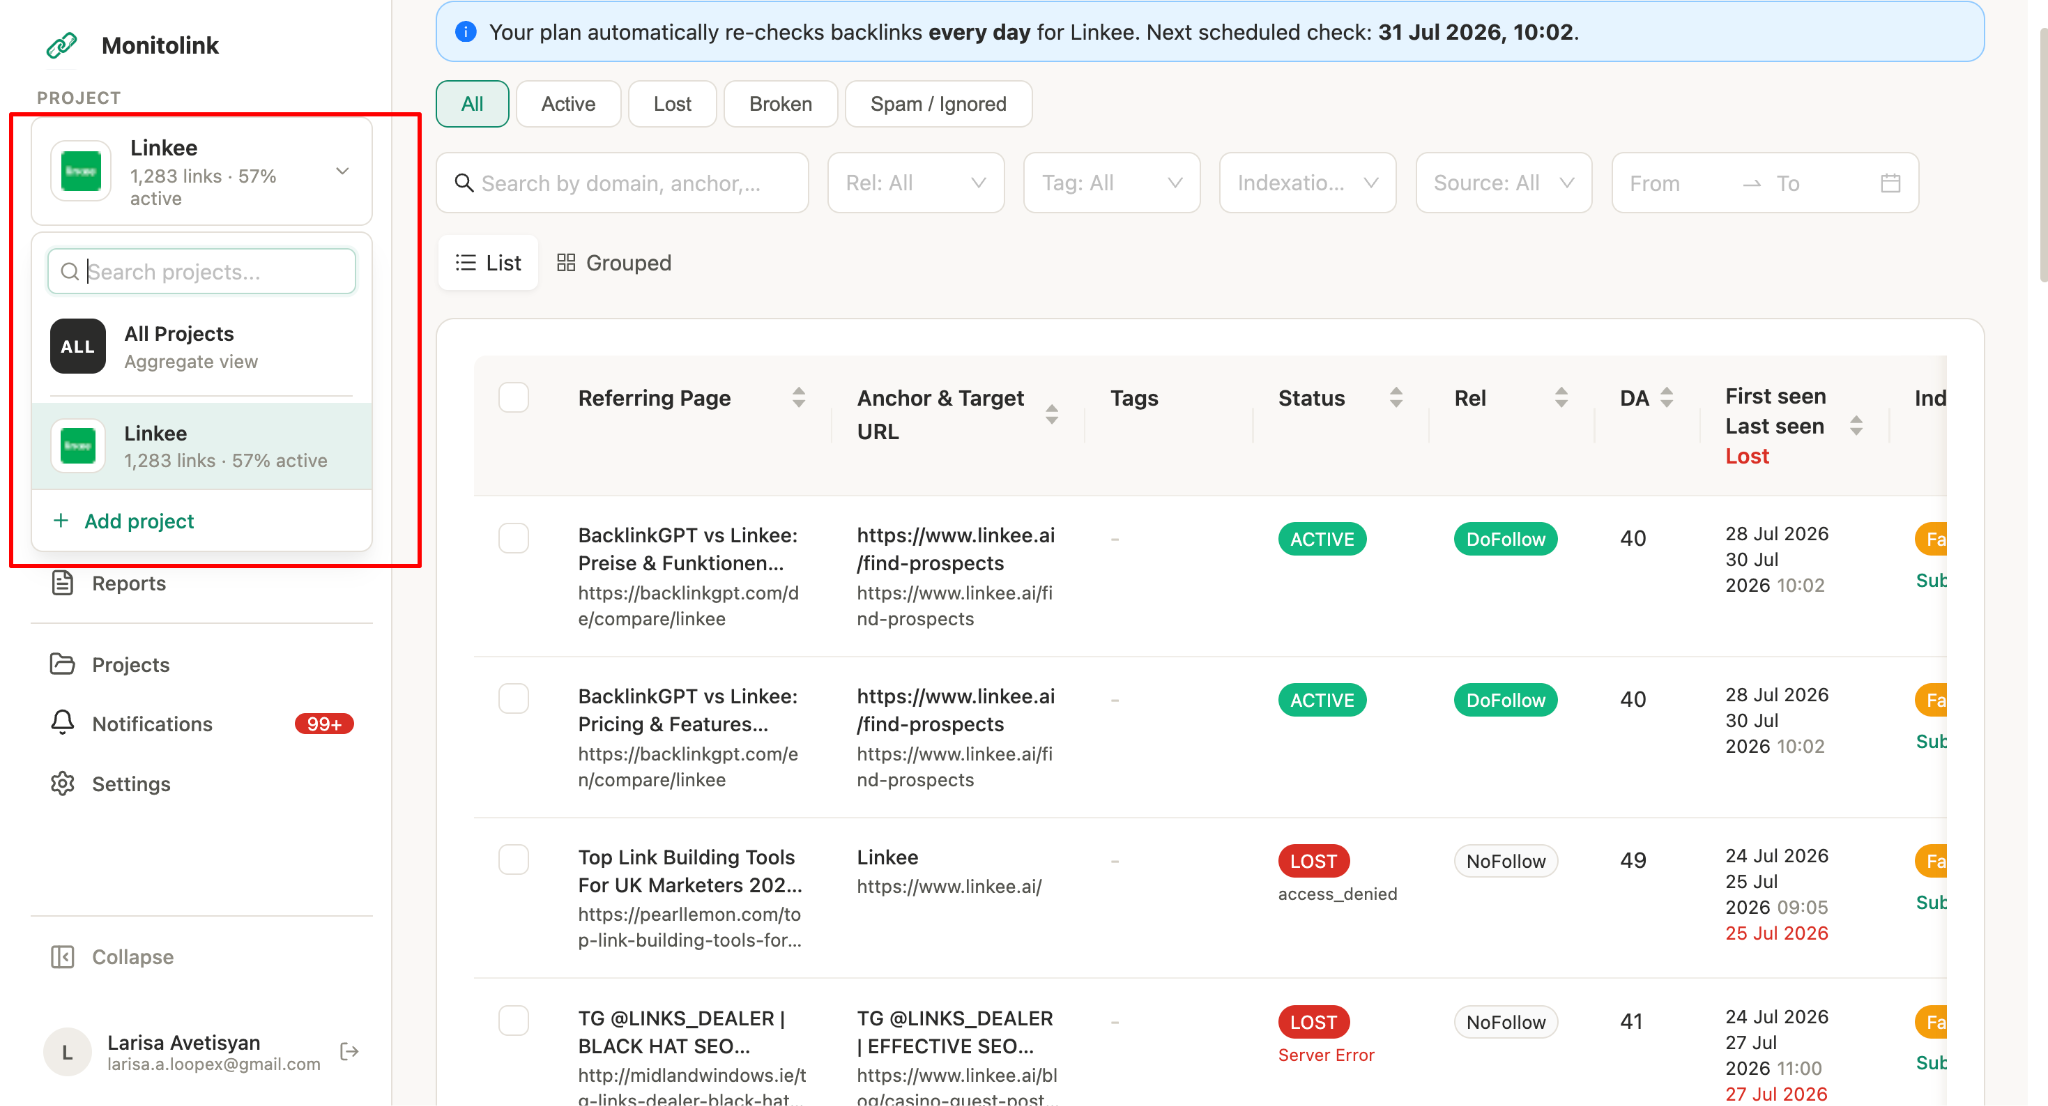Click the Linkee green logo in project selector
The image size is (2048, 1106).
[81, 171]
